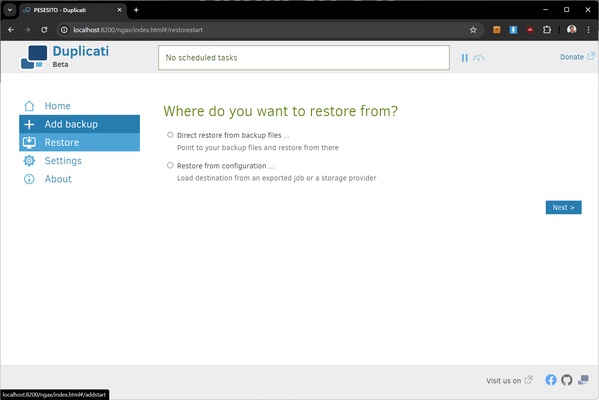The image size is (599, 400).
Task: Click the Duplicati forum icon in footer
Action: coord(583,380)
